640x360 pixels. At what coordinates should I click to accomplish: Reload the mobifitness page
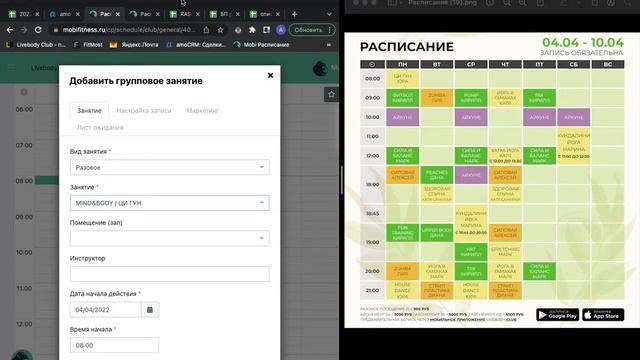point(38,30)
